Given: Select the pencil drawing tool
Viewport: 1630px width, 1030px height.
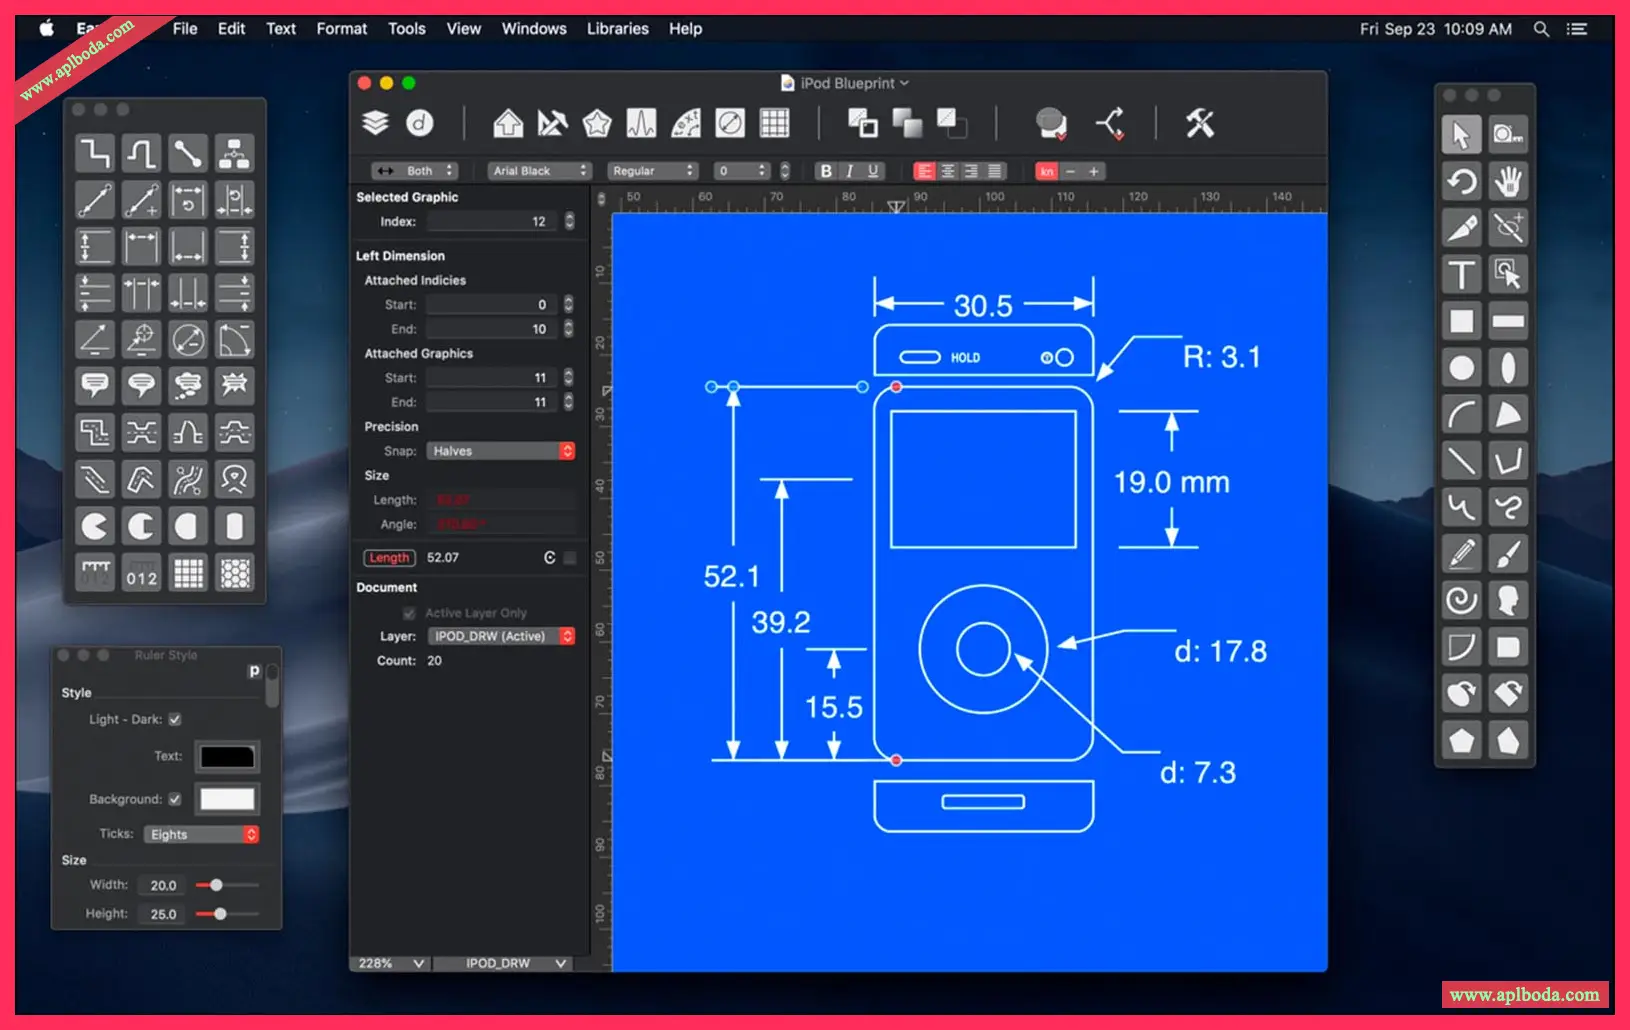Looking at the screenshot, I should coord(1461,553).
